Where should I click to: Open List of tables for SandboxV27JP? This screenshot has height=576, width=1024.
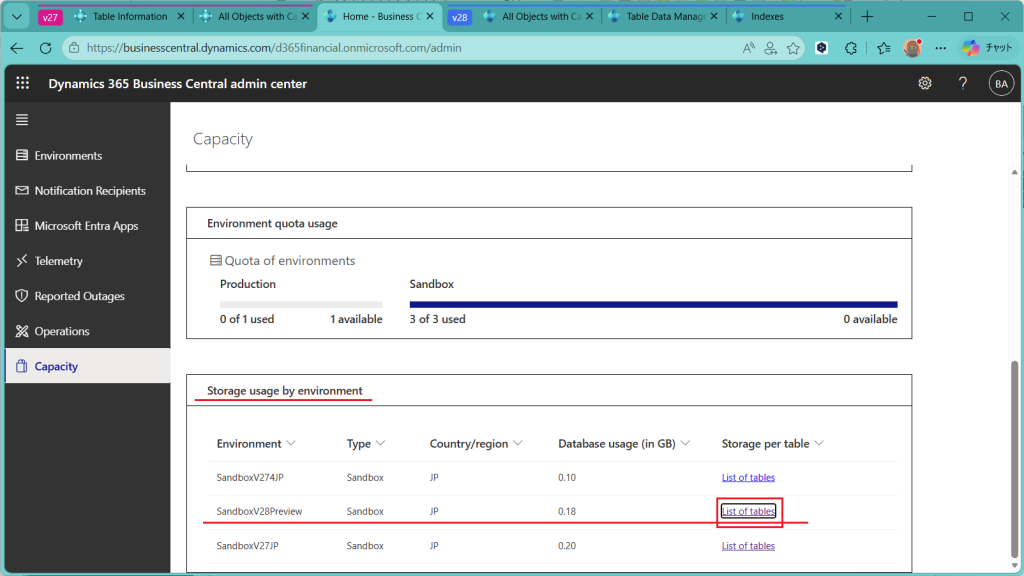748,546
